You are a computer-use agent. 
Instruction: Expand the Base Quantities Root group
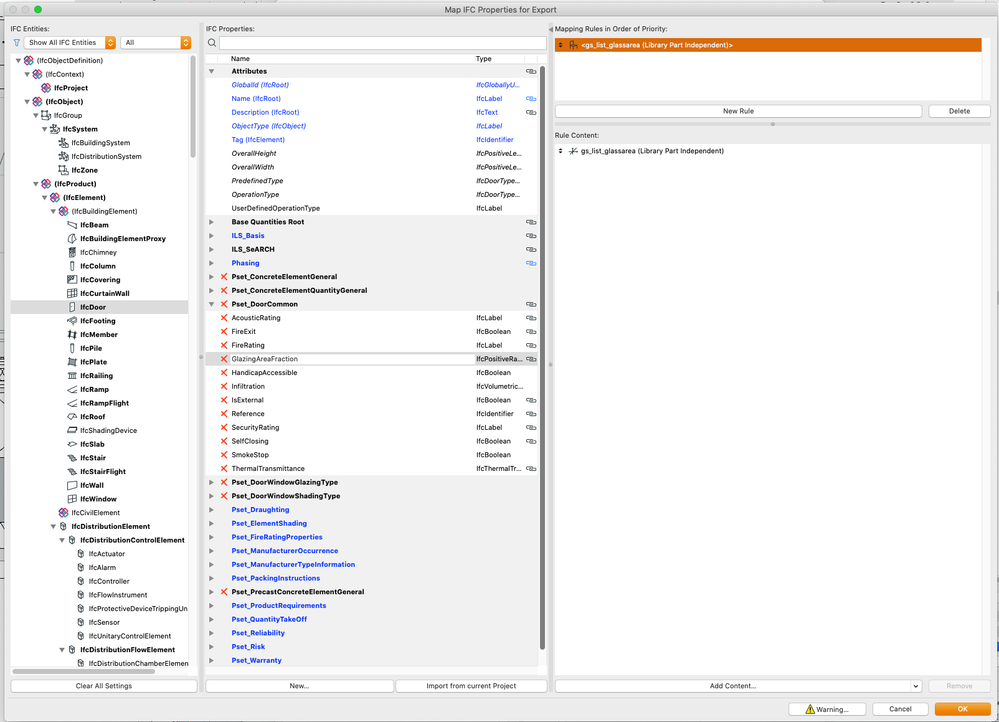pos(211,222)
